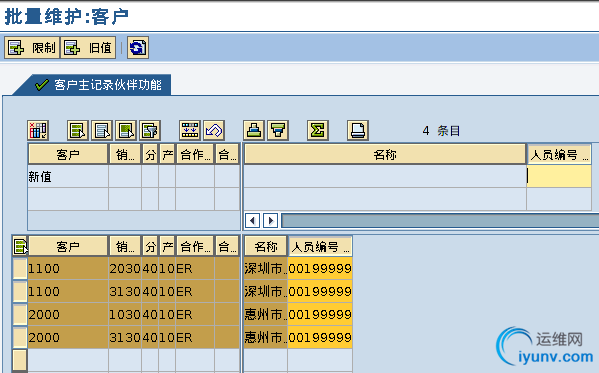Click 客户 column header in records grid

point(68,247)
